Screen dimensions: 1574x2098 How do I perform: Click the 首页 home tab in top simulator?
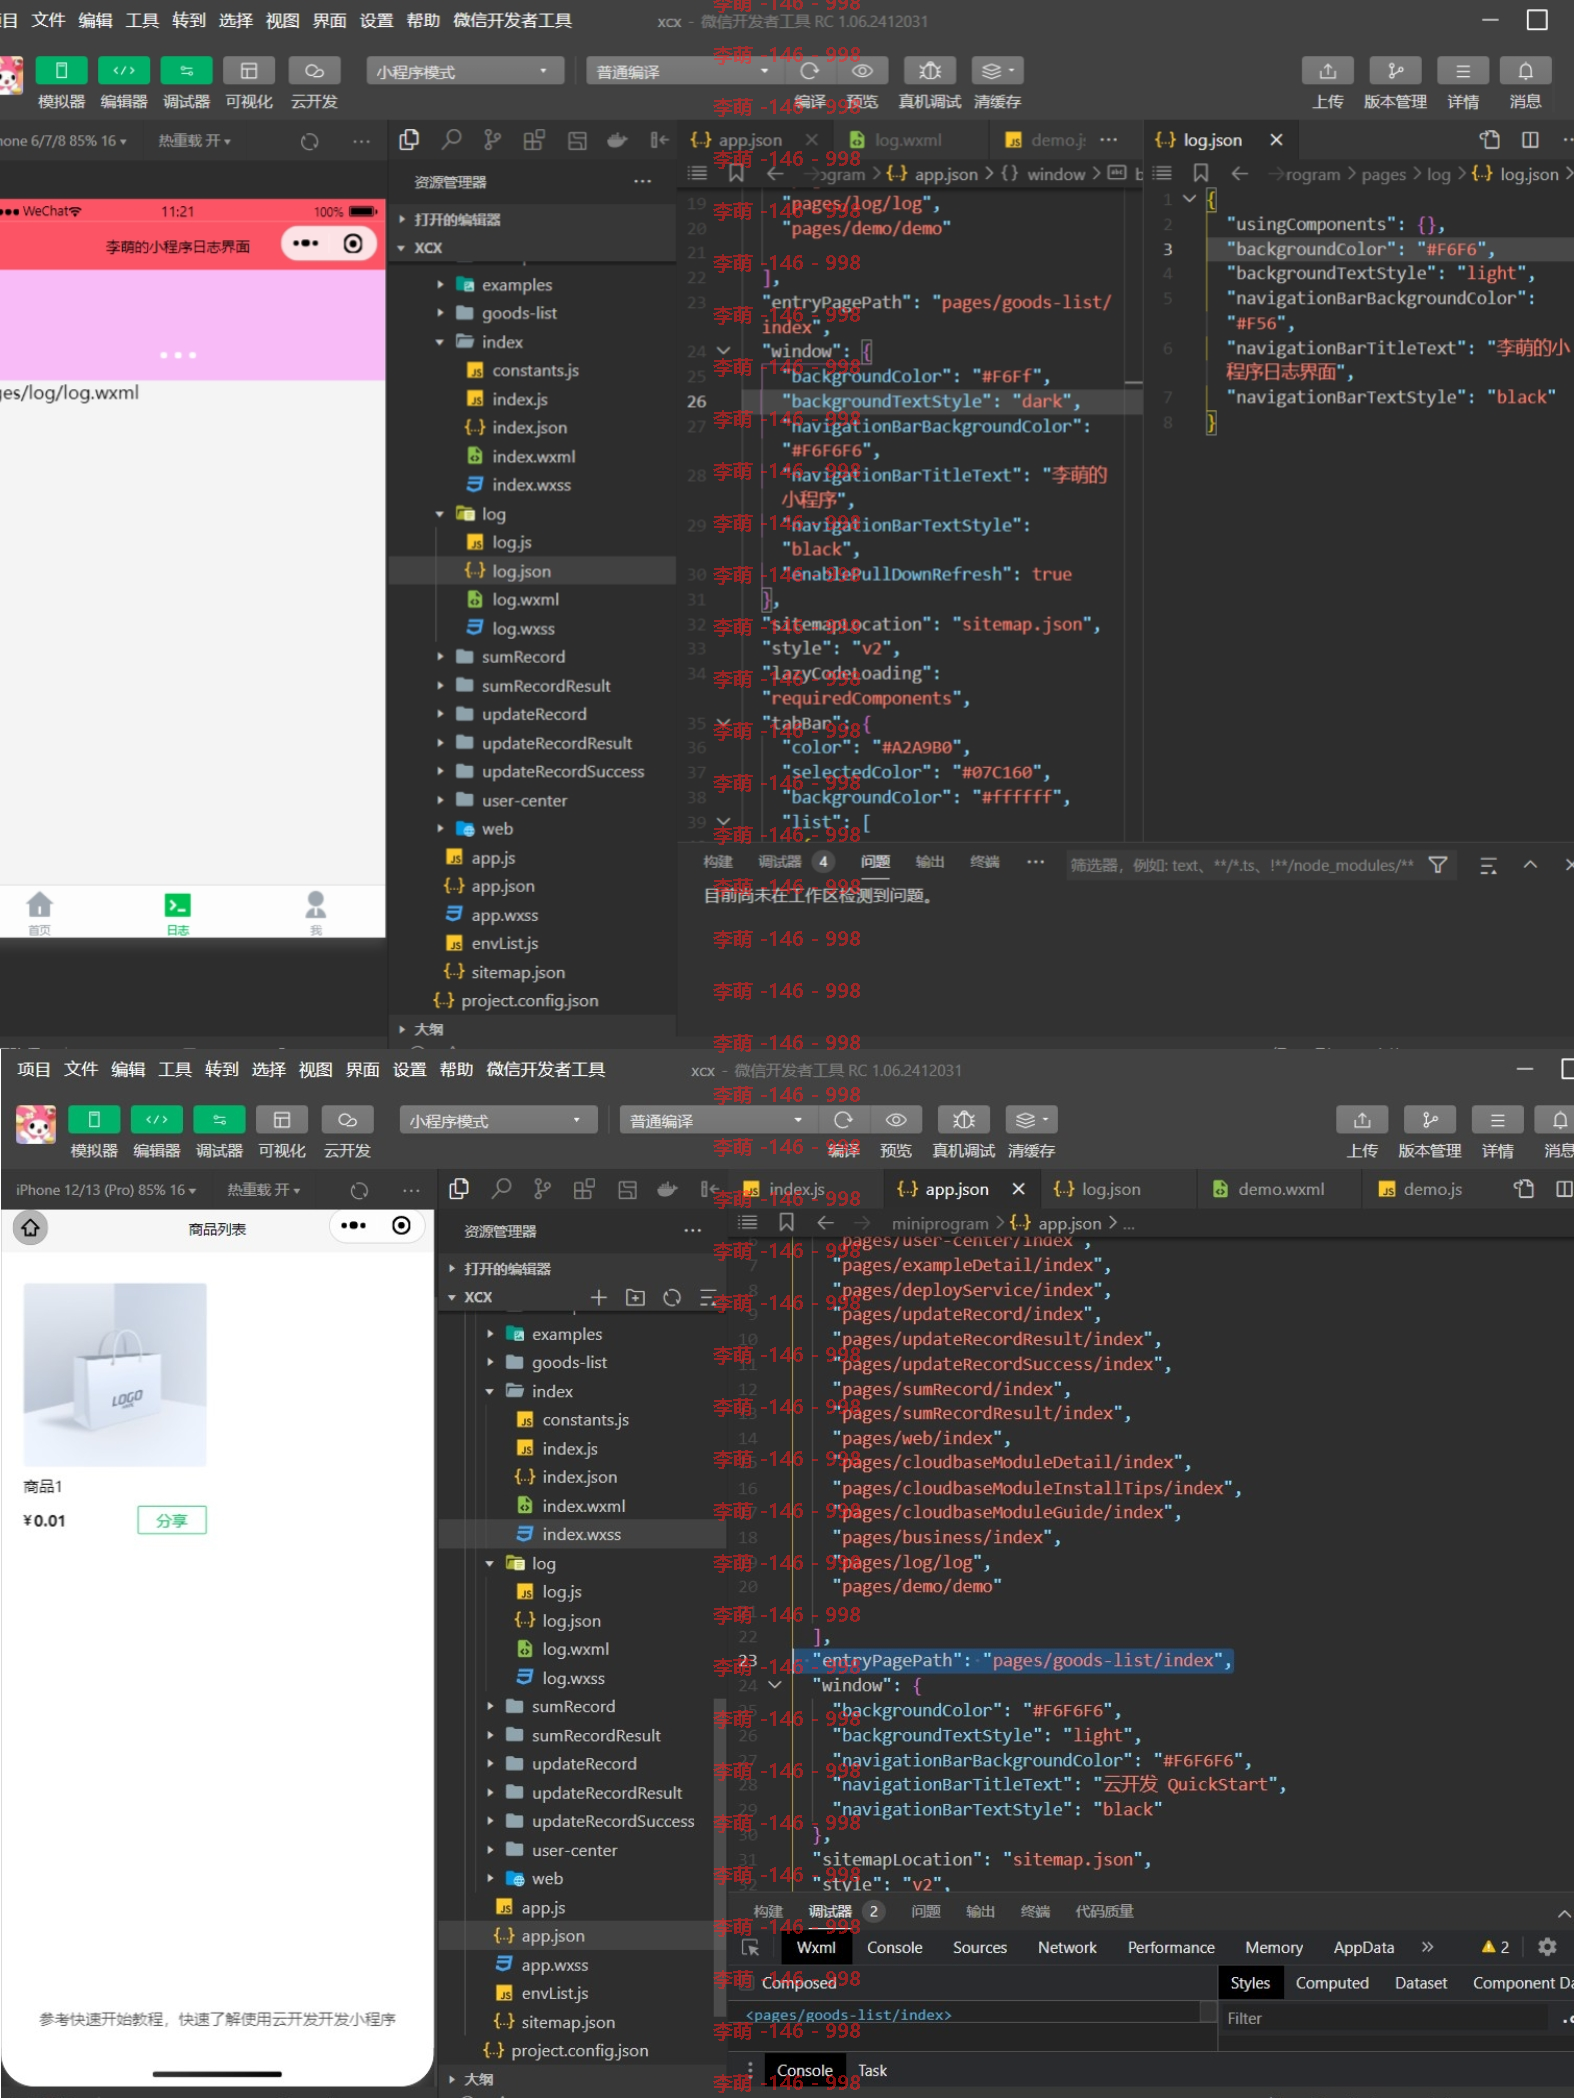click(40, 913)
